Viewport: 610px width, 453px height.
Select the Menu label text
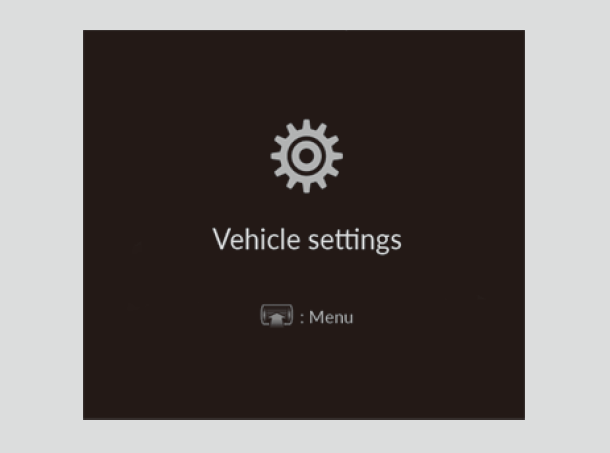click(x=331, y=318)
